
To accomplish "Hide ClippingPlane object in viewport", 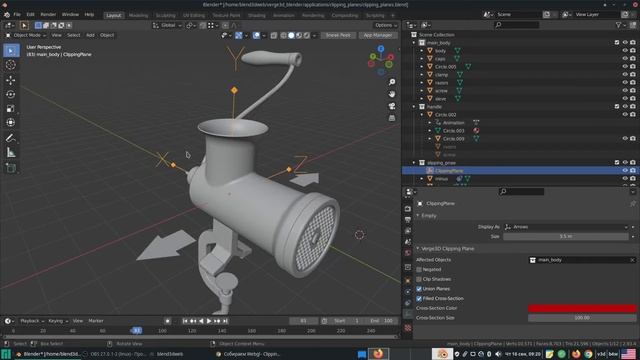I will [625, 171].
